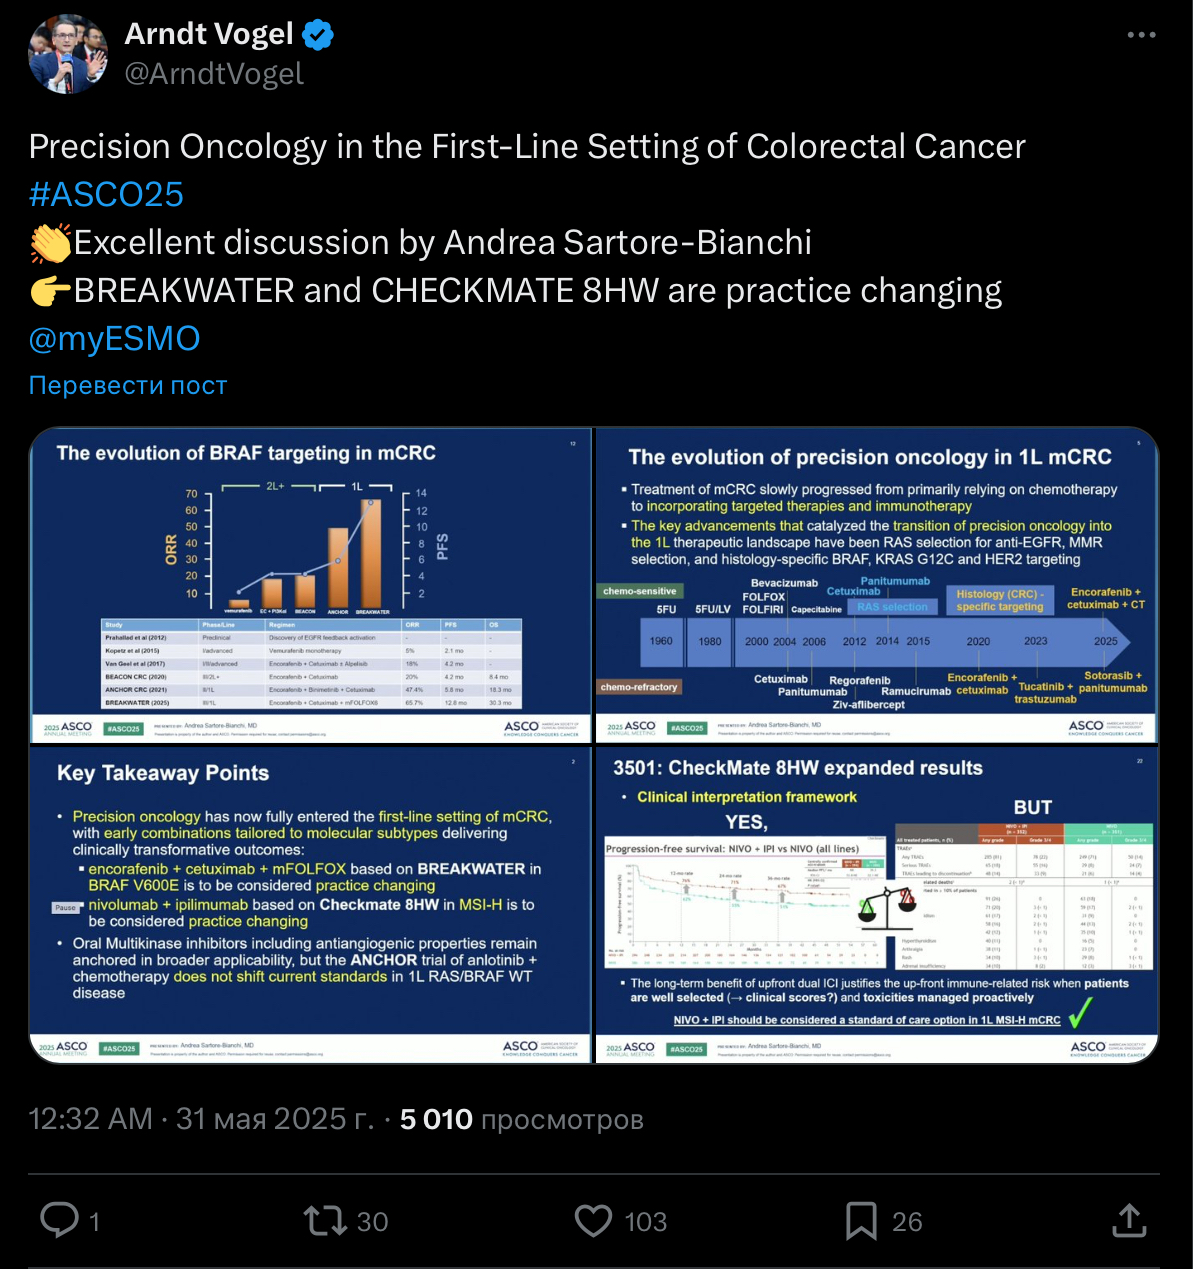The height and width of the screenshot is (1269, 1193).
Task: Click the share upload icon
Action: 1128,1220
